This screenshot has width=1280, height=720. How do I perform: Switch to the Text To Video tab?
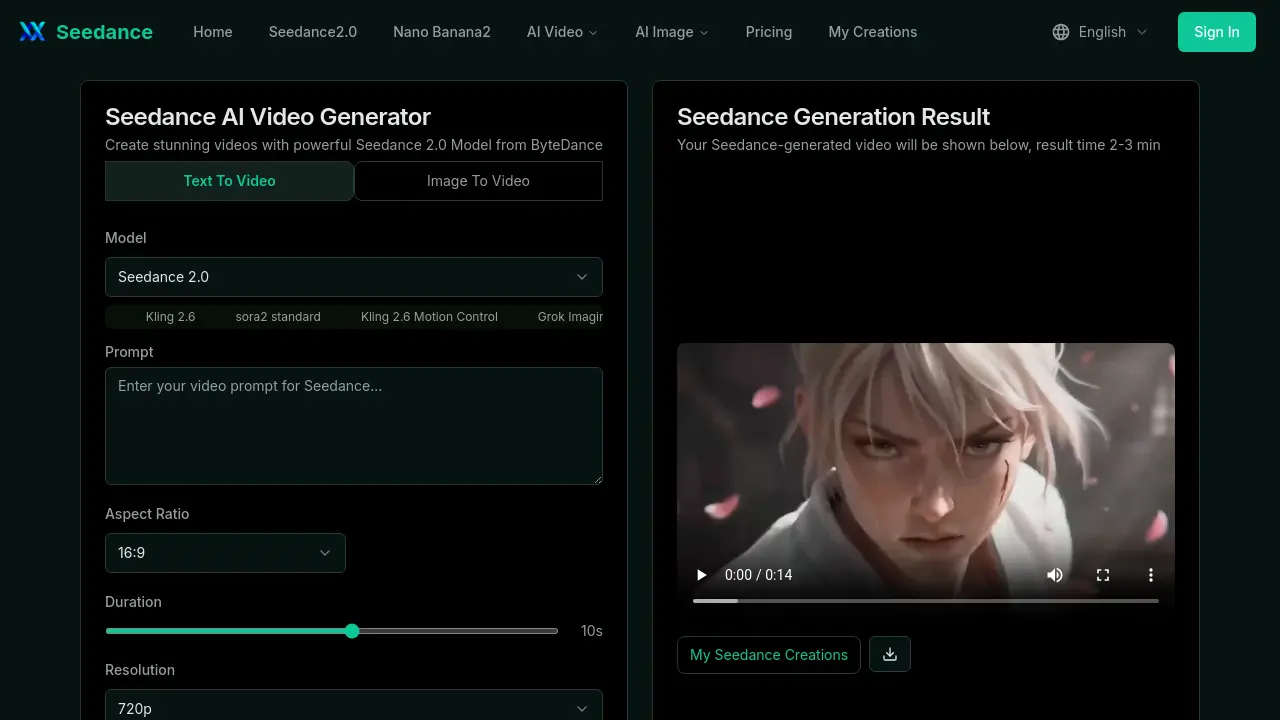[x=229, y=181]
